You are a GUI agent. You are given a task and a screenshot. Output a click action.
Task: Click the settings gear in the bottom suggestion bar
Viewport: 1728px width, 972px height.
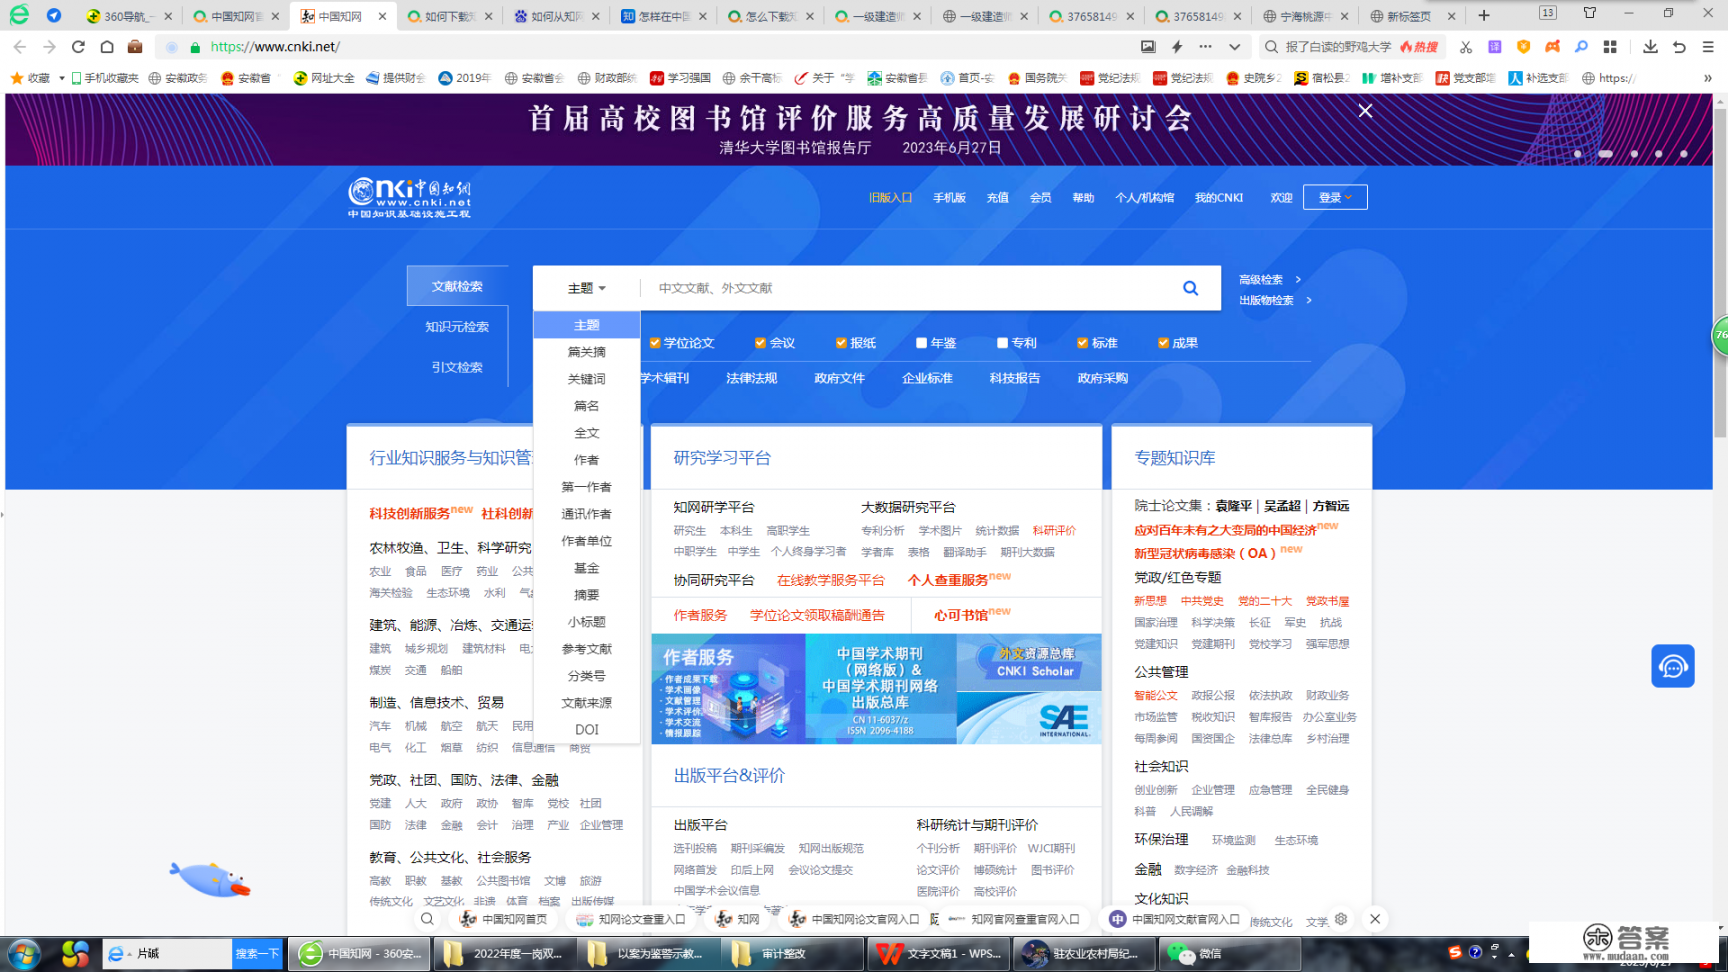[1341, 919]
